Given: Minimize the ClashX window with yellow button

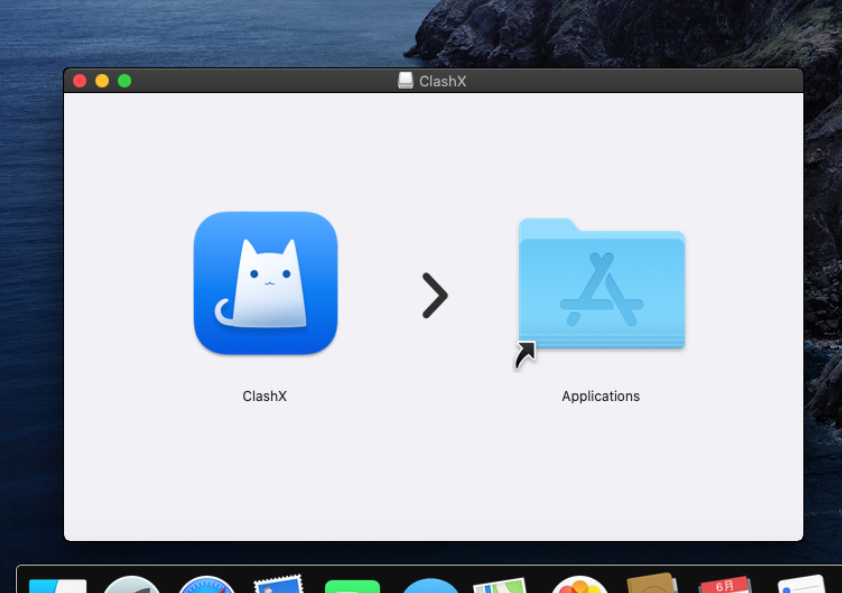Looking at the screenshot, I should click(x=102, y=81).
